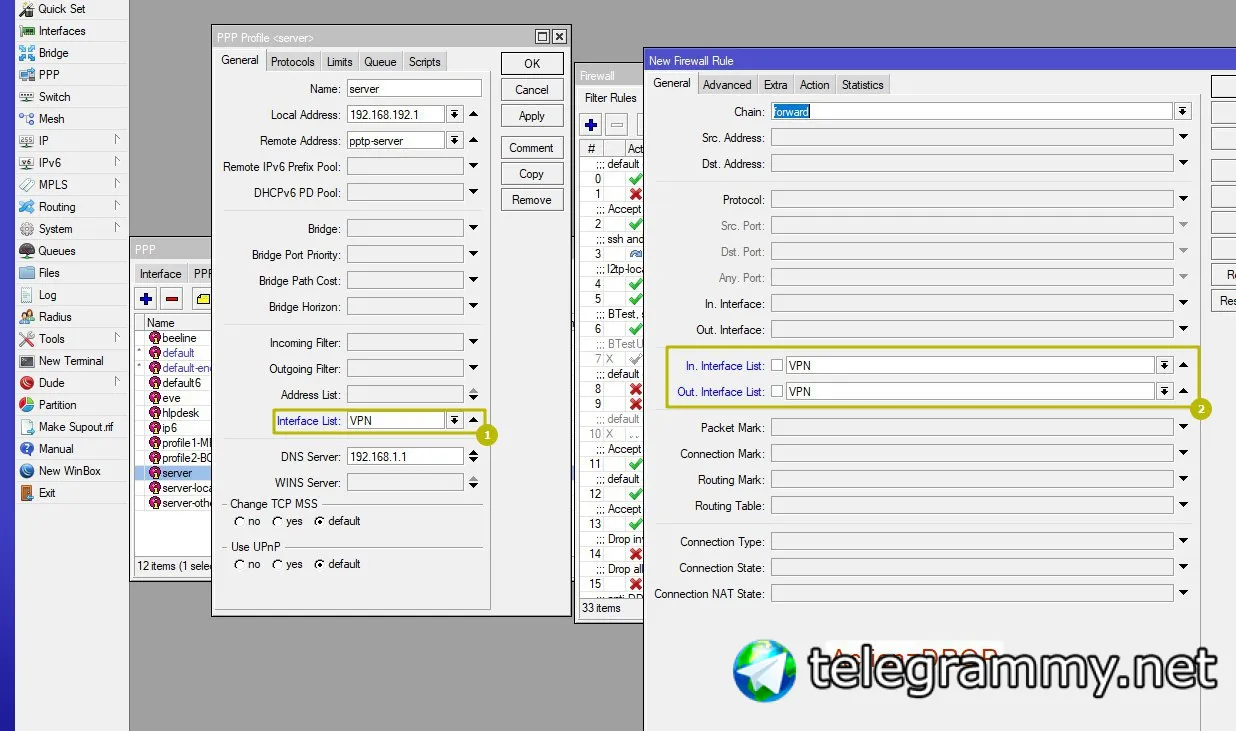Screen dimensions: 1236x731
Task: Open the Switch sidebar menu
Action: tap(55, 97)
